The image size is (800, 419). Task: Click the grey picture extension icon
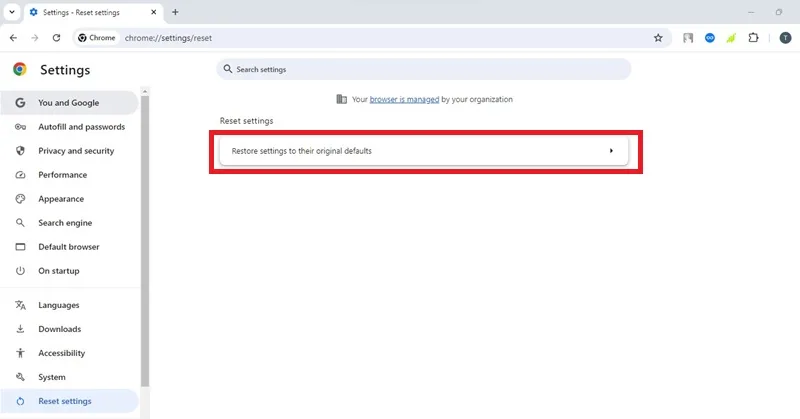click(x=688, y=38)
